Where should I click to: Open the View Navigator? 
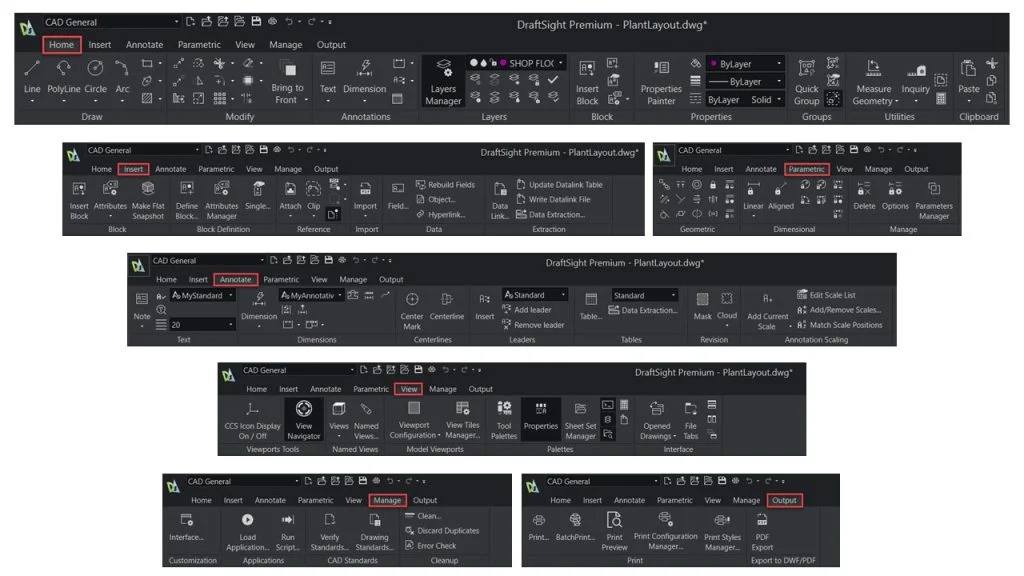pos(304,416)
